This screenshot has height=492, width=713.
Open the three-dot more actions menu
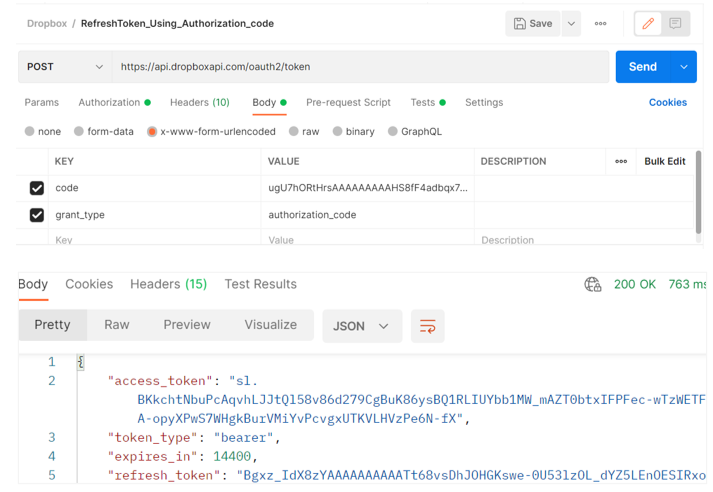[600, 24]
